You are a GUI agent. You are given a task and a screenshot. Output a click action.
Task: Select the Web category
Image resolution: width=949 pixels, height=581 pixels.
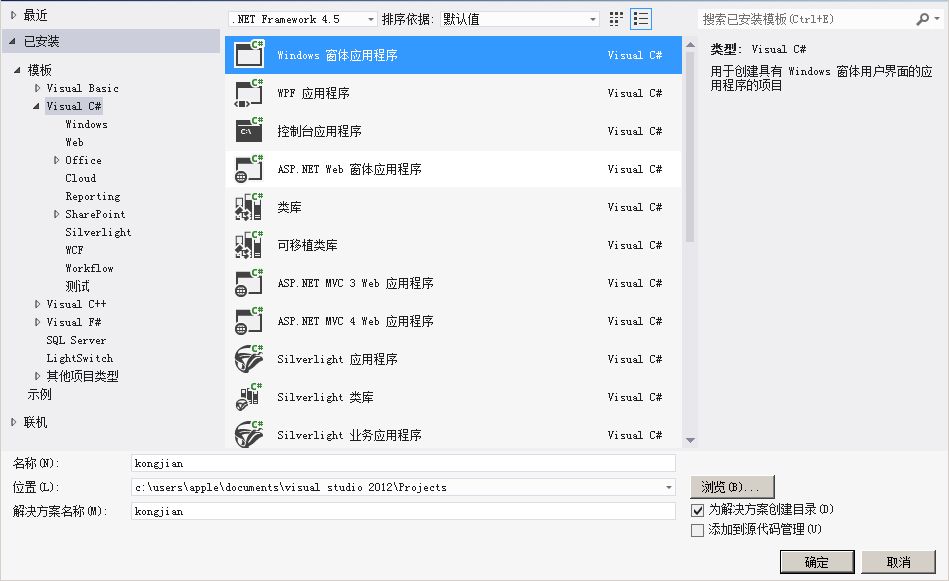coord(74,142)
